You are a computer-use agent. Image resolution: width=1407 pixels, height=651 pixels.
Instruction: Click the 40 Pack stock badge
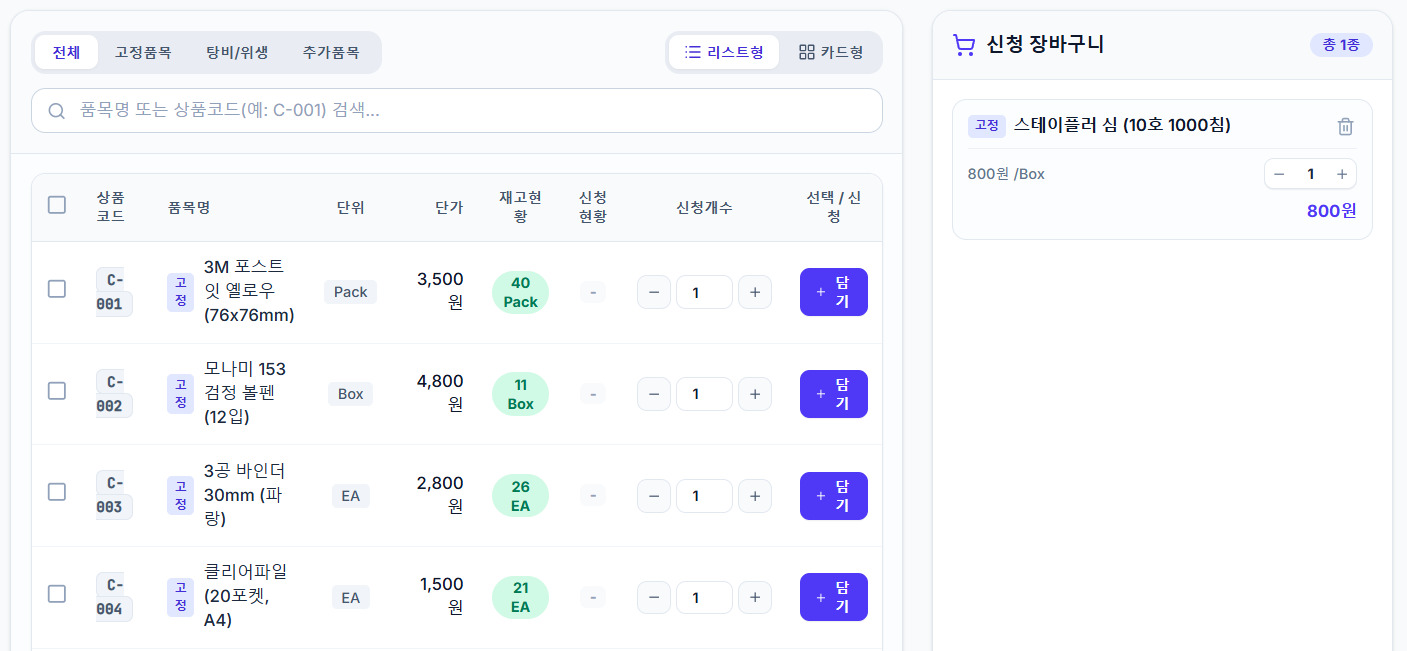(520, 292)
